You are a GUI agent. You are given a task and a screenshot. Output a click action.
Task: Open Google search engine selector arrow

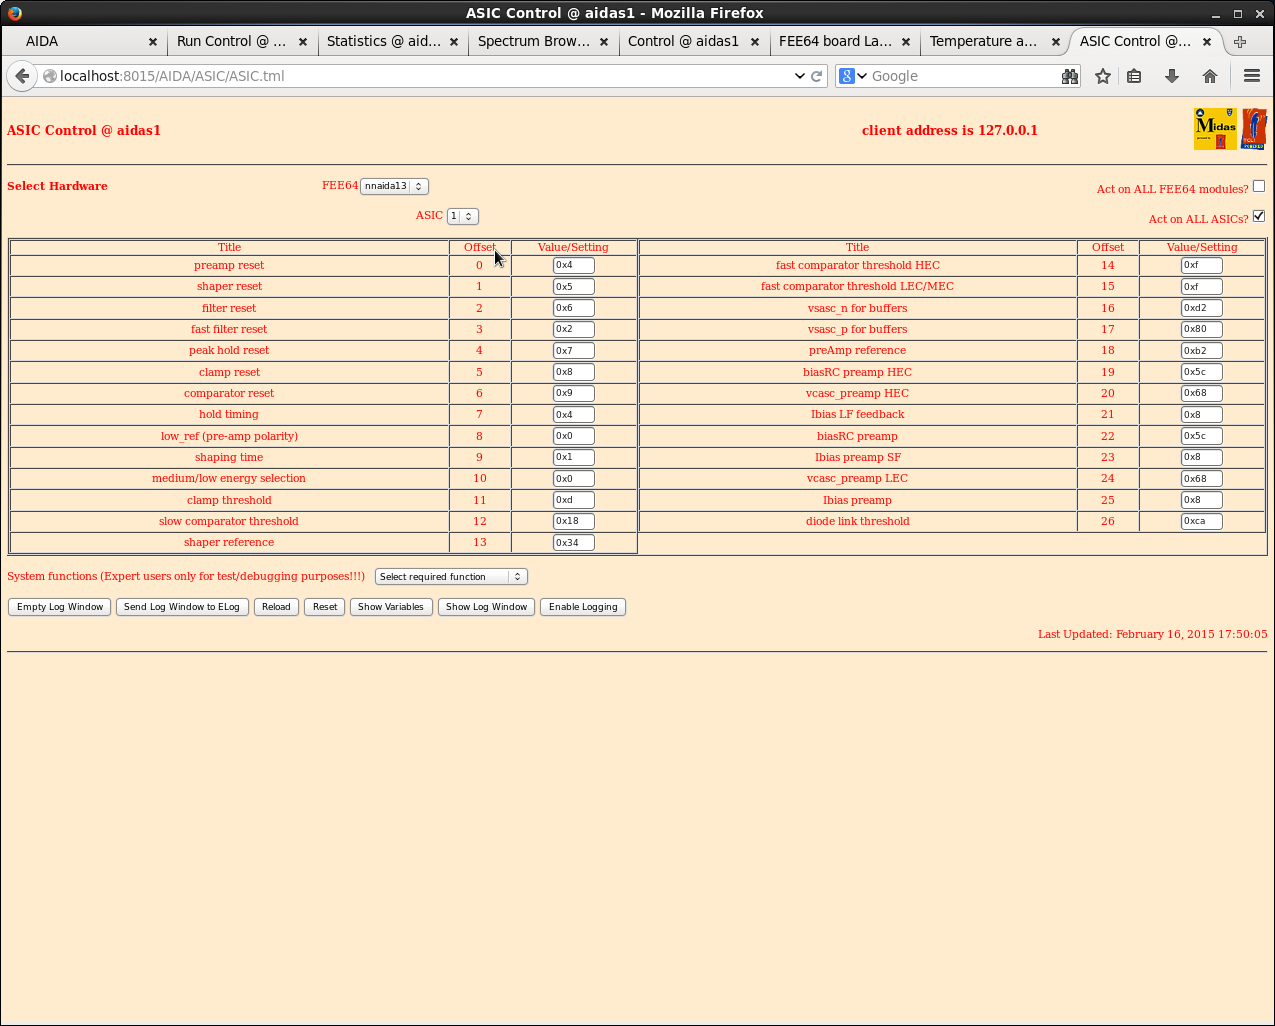[862, 76]
